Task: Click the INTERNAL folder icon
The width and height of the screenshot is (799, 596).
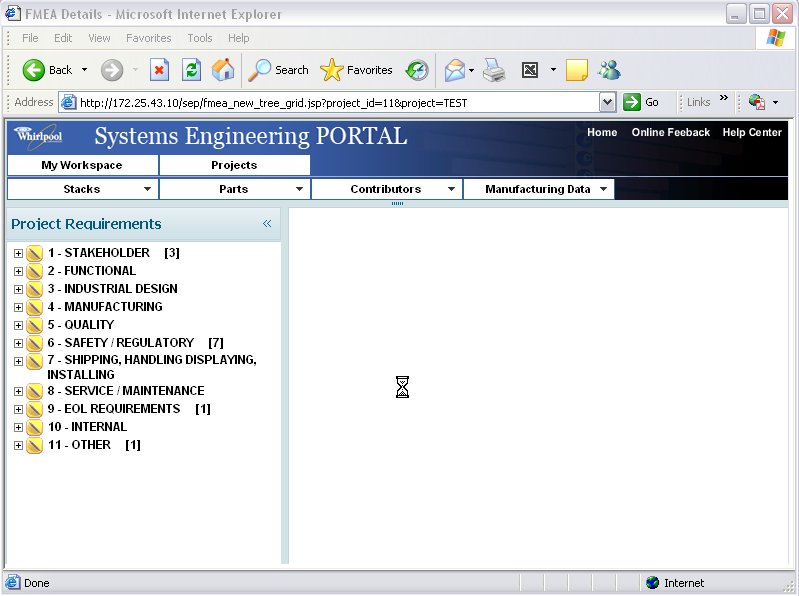Action: [34, 427]
